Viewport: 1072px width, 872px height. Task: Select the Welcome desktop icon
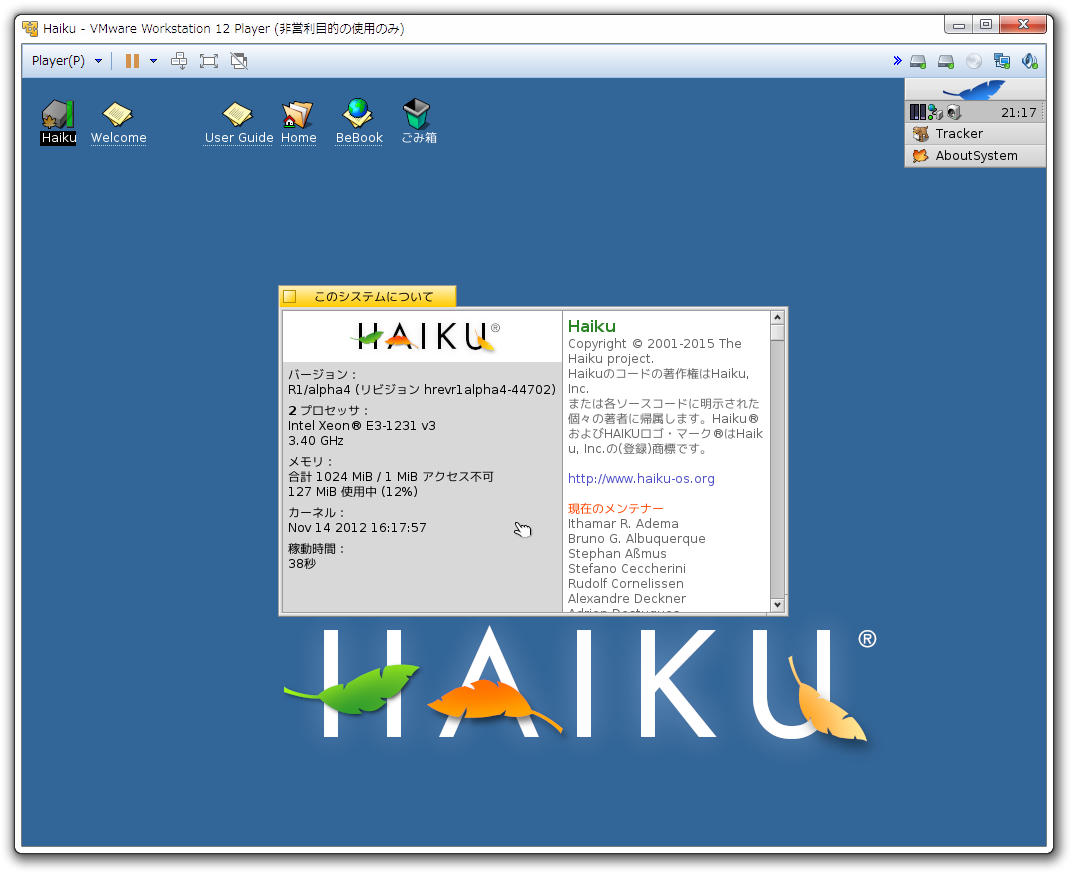(x=118, y=122)
